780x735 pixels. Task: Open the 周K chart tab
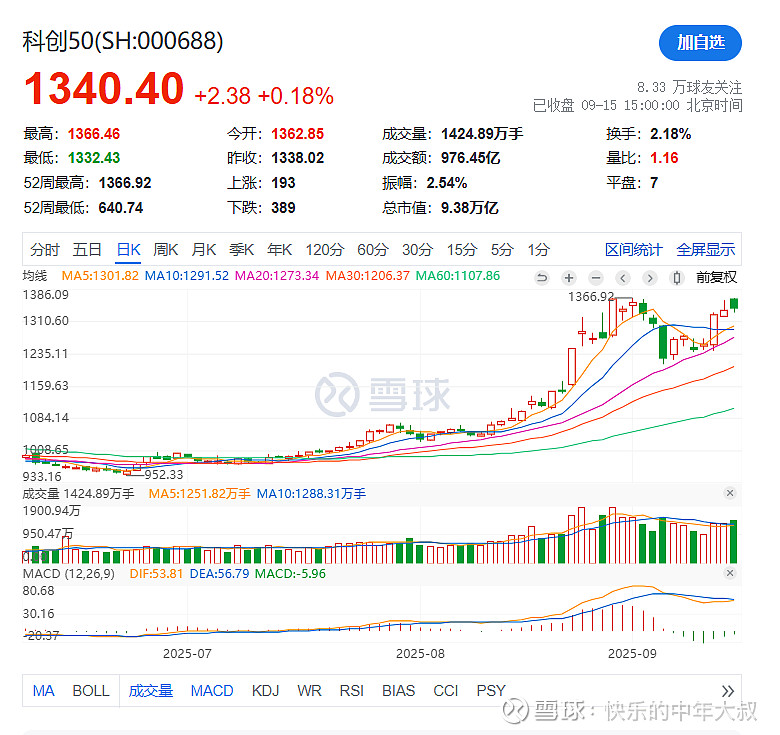[x=166, y=250]
